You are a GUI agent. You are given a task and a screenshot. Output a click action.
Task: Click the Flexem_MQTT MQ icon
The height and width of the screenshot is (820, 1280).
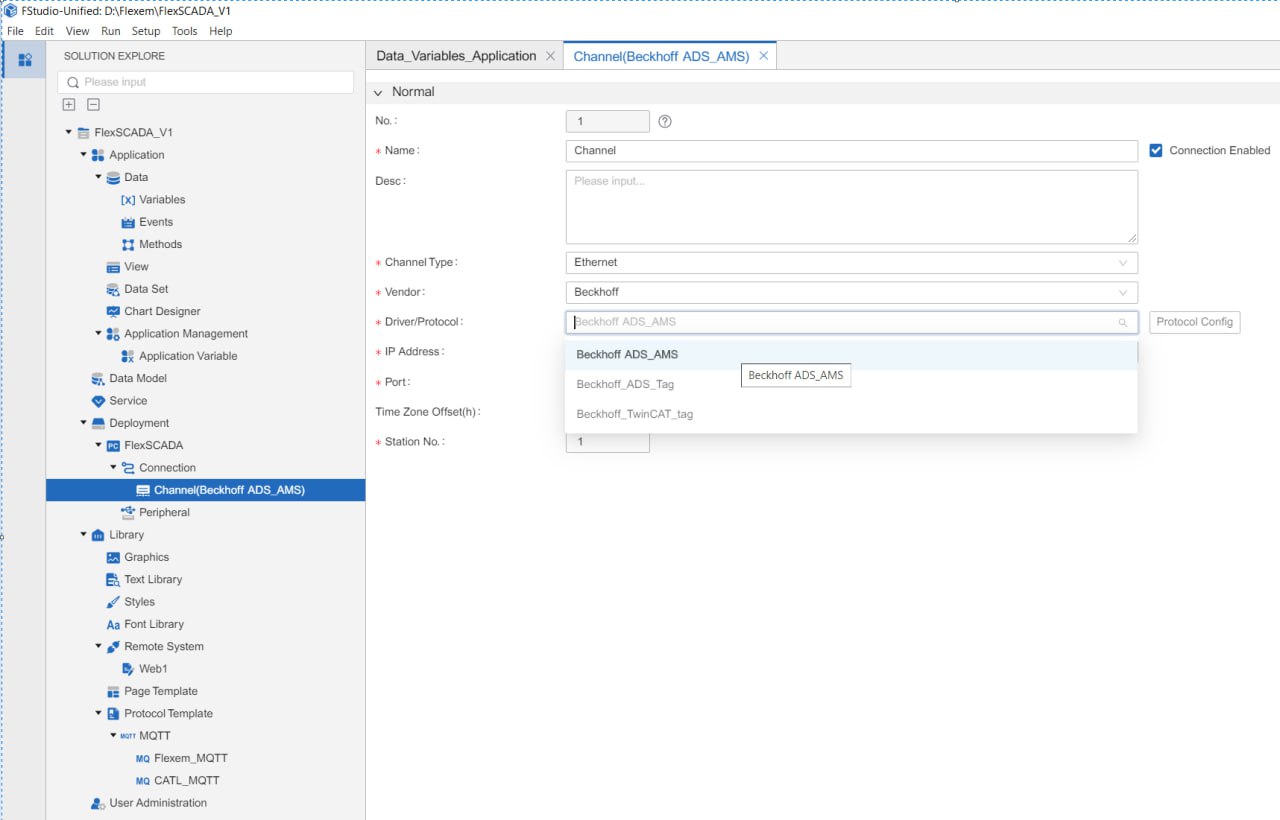pyautogui.click(x=143, y=758)
